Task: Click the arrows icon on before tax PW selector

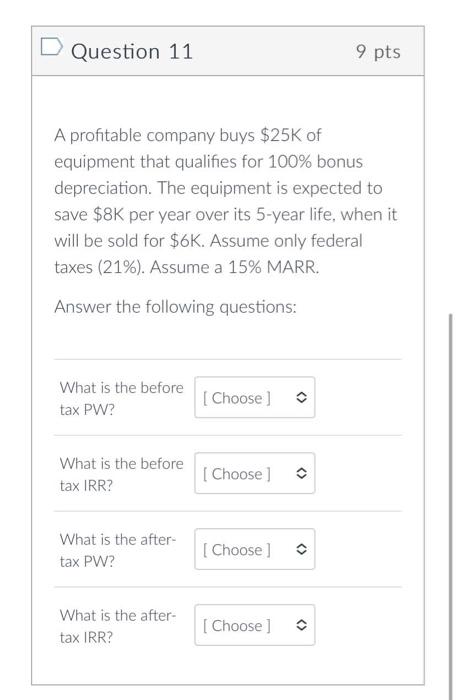Action: point(301,398)
